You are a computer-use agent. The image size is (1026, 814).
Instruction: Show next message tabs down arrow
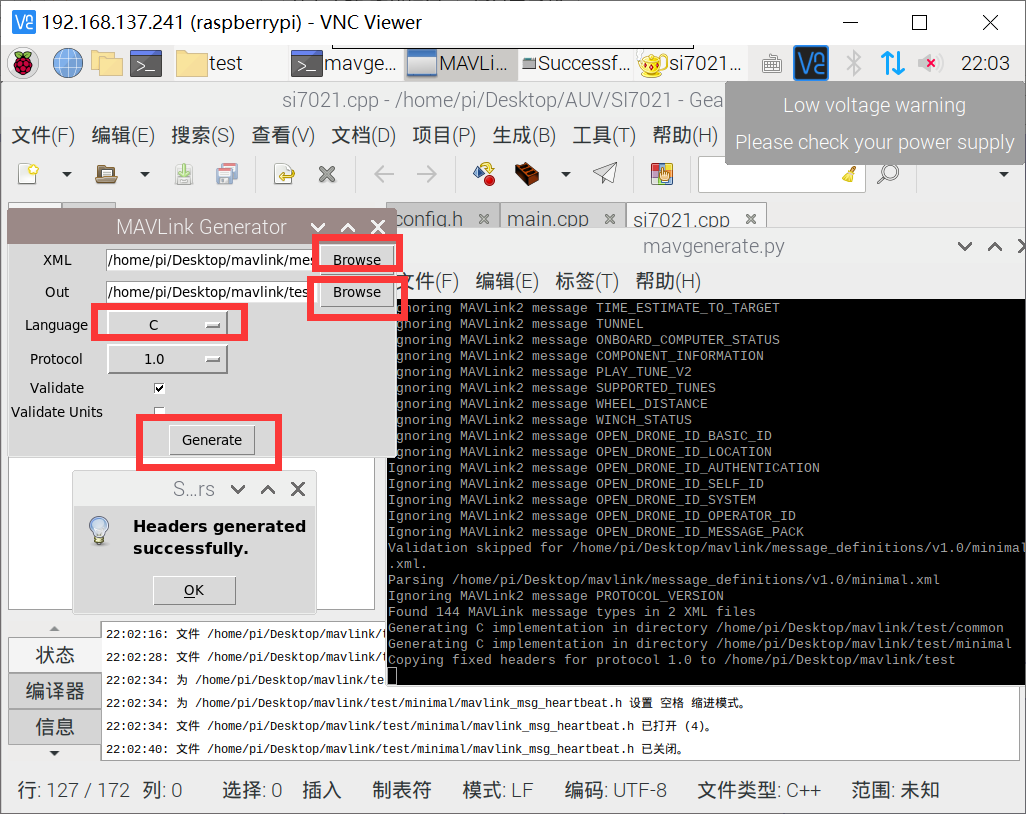(54, 753)
